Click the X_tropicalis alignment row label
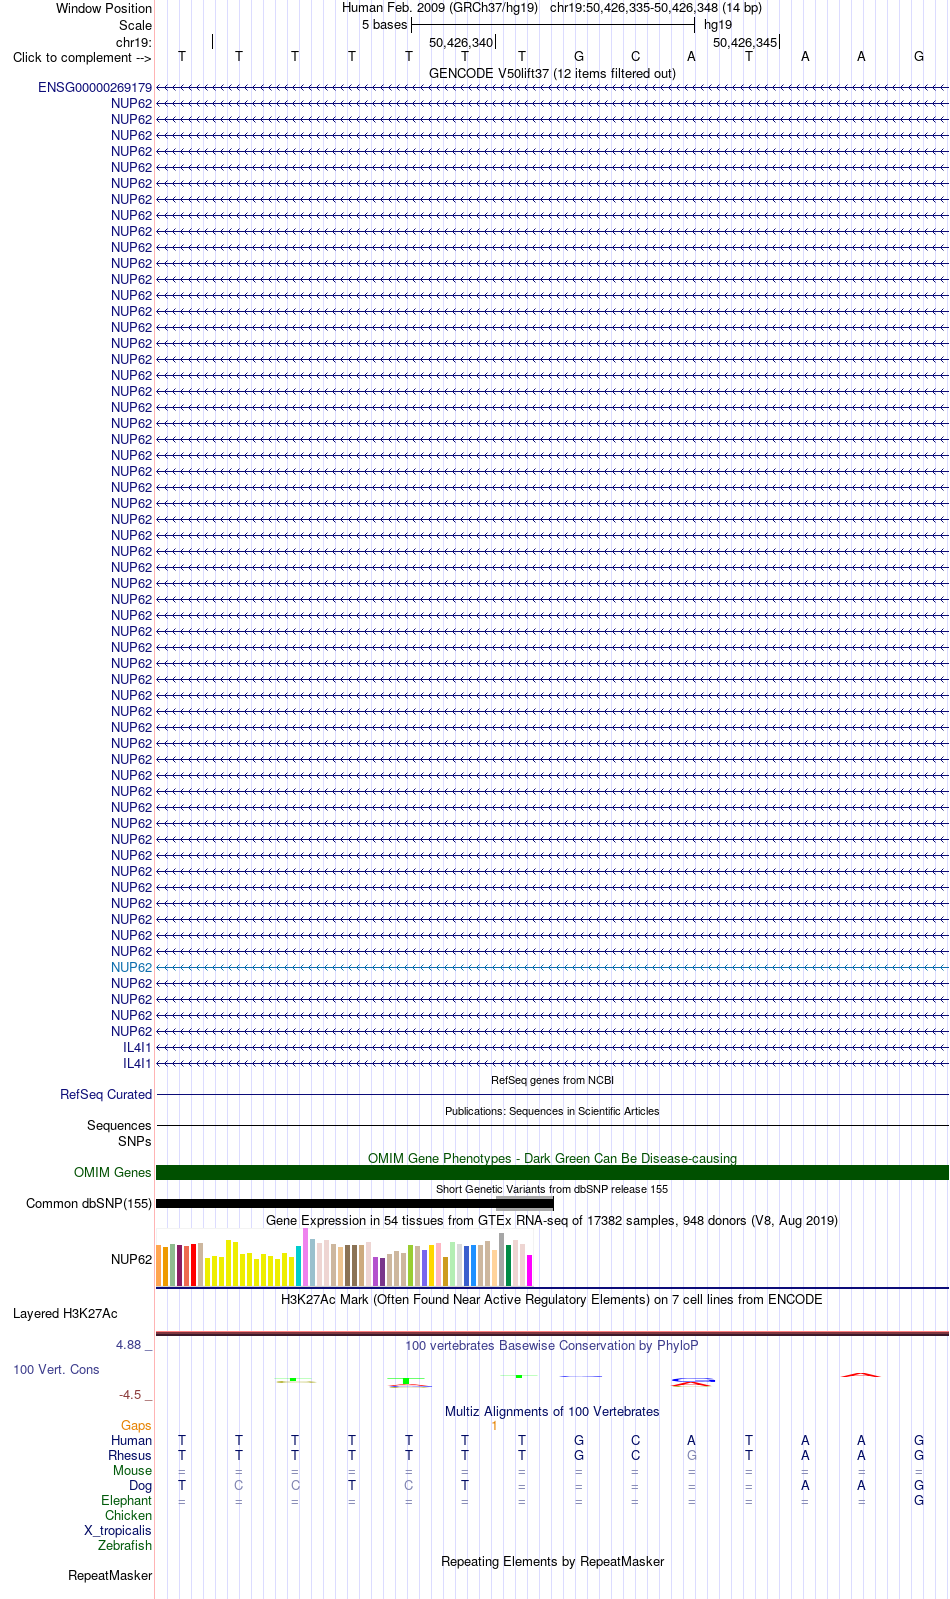 118,1531
